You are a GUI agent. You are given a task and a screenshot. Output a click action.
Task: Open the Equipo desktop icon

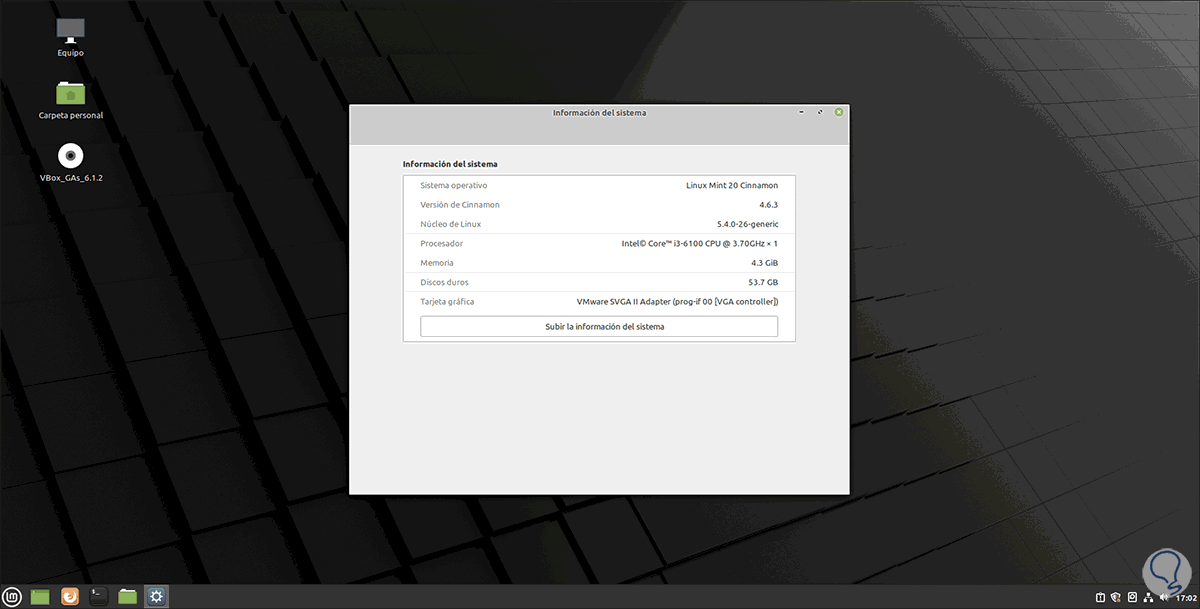69,30
